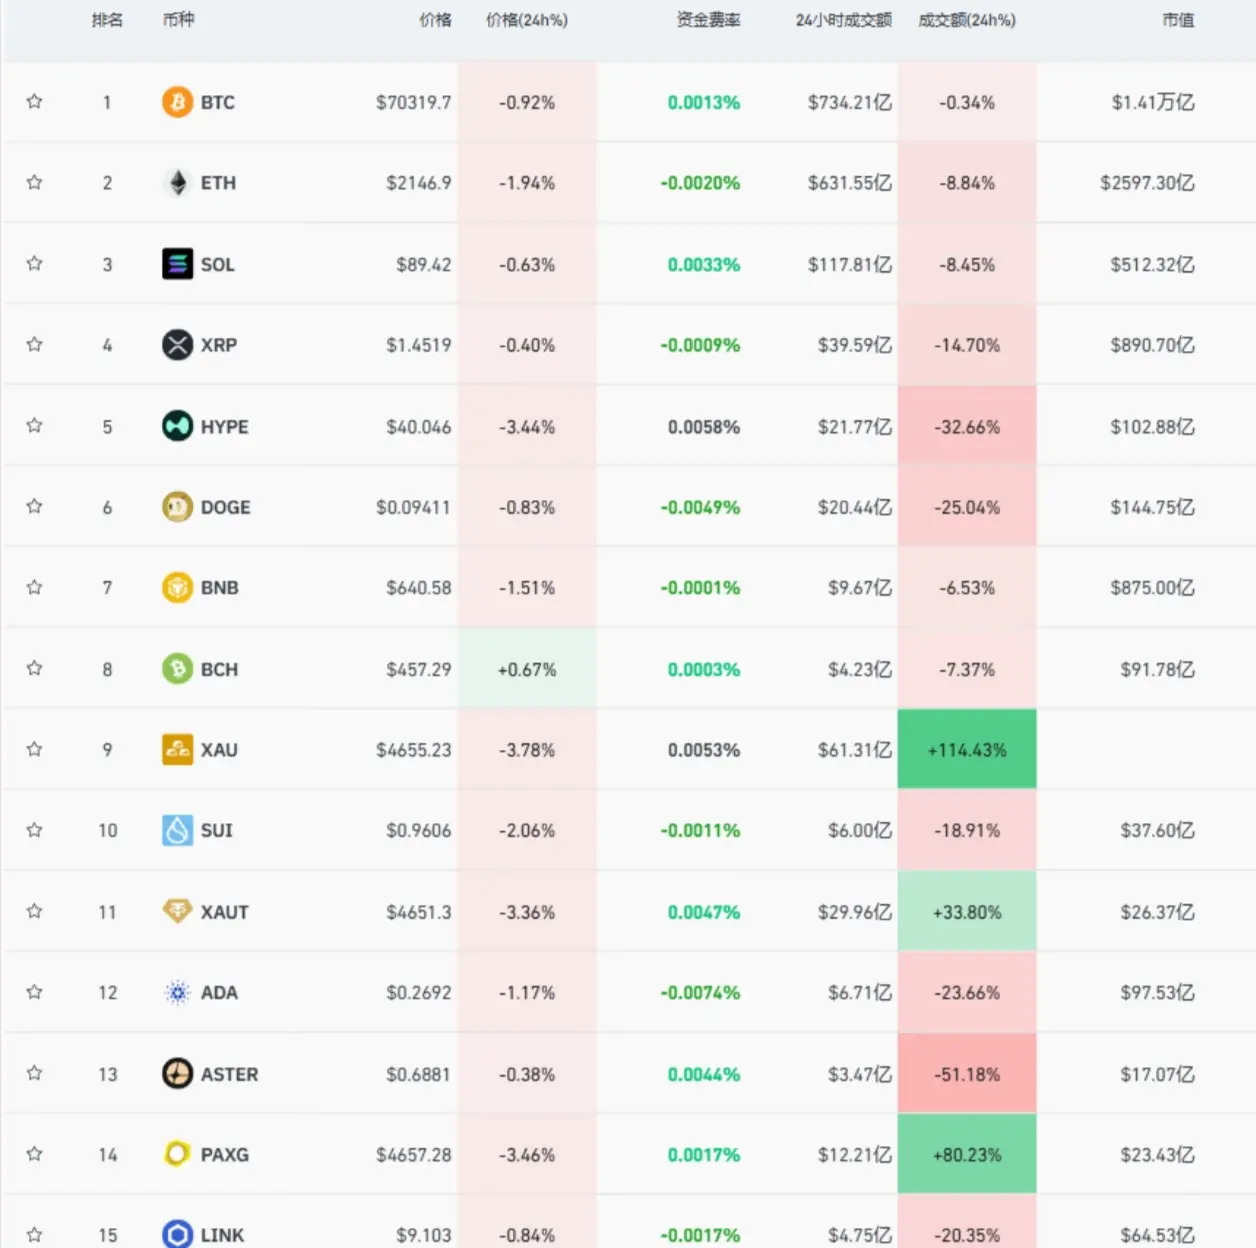Star the BNB row

coord(34,587)
